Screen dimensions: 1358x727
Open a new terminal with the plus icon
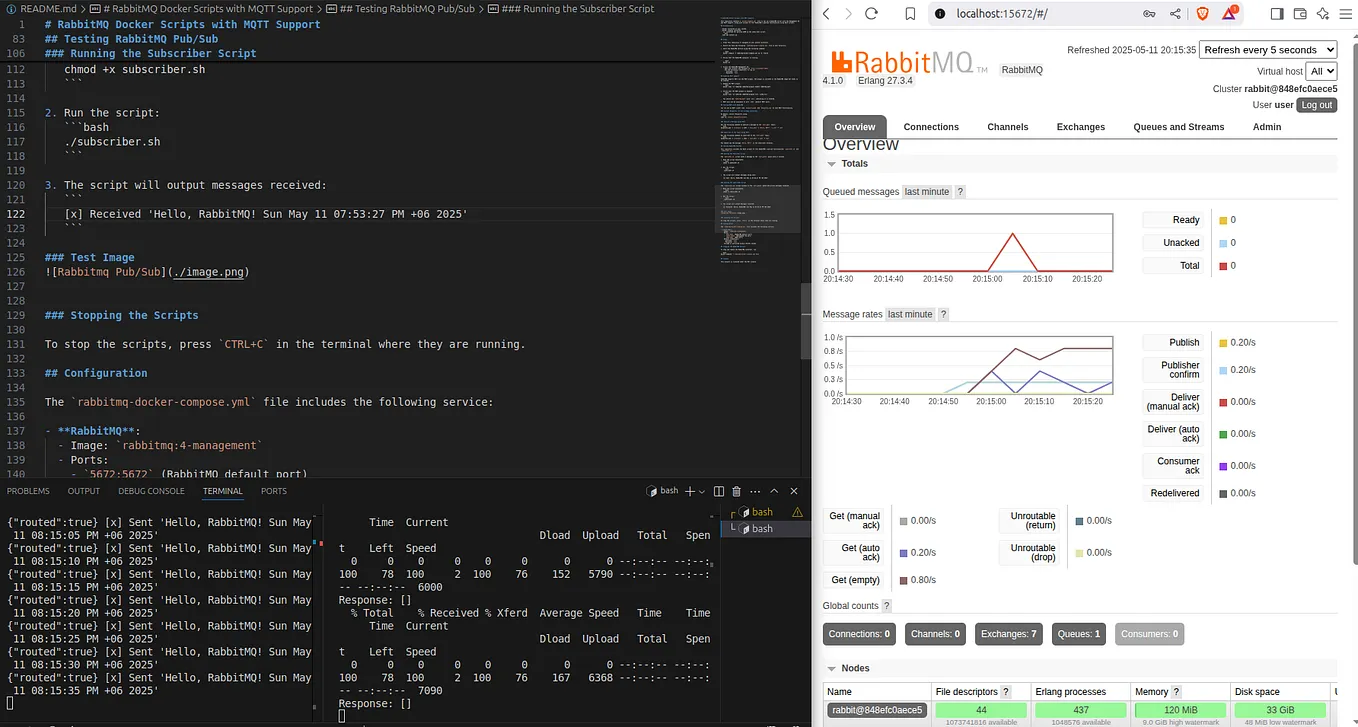click(x=690, y=491)
